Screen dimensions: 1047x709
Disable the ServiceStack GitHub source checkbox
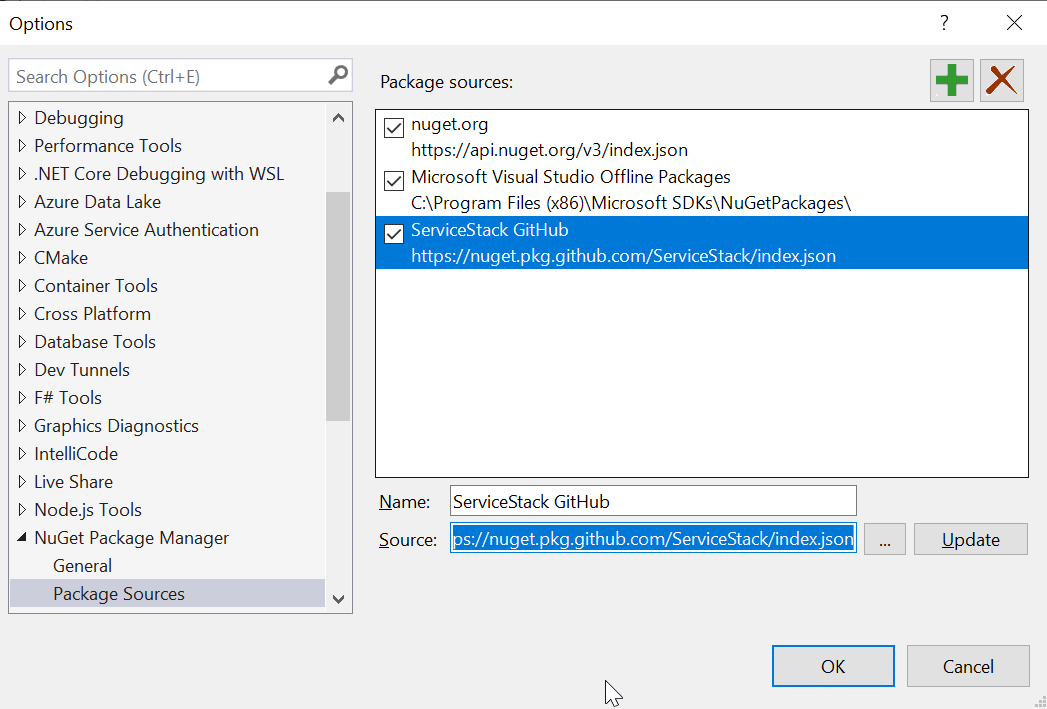coord(394,234)
